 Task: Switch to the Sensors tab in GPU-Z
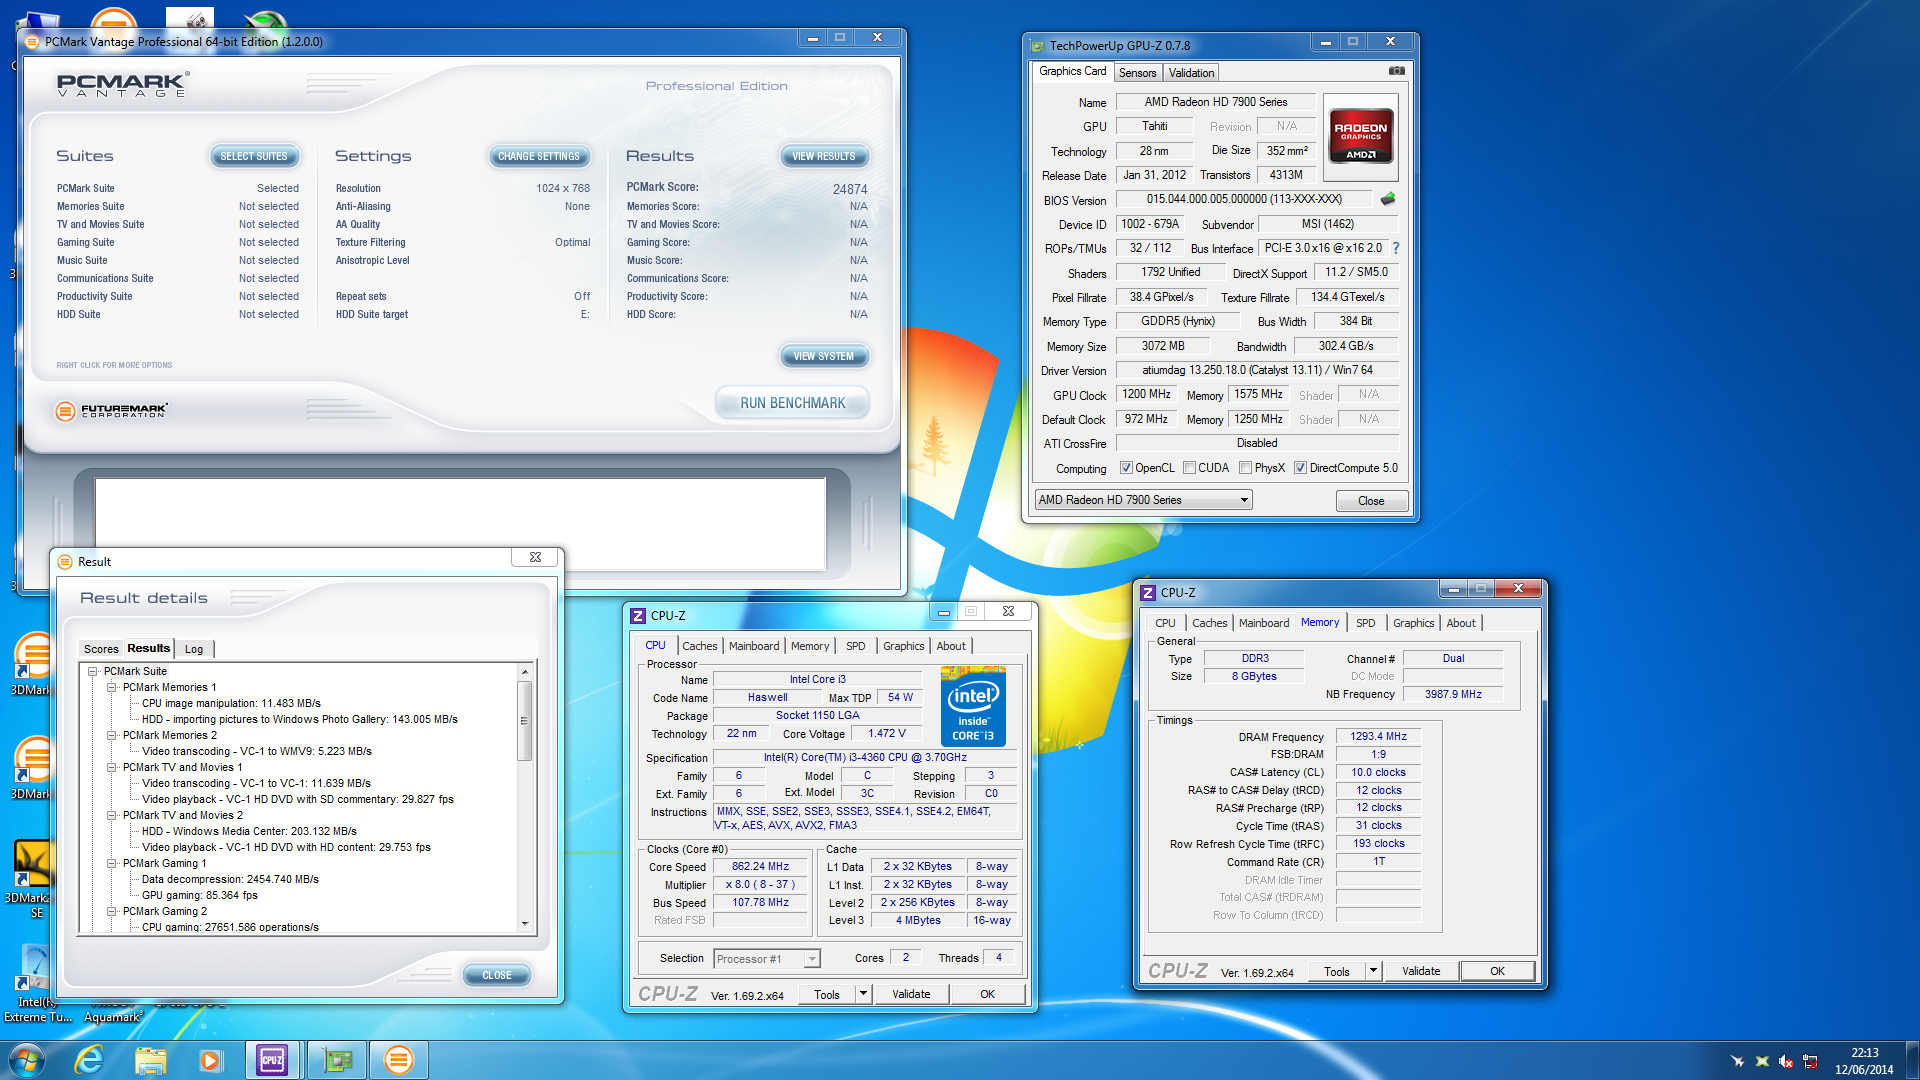1137,73
